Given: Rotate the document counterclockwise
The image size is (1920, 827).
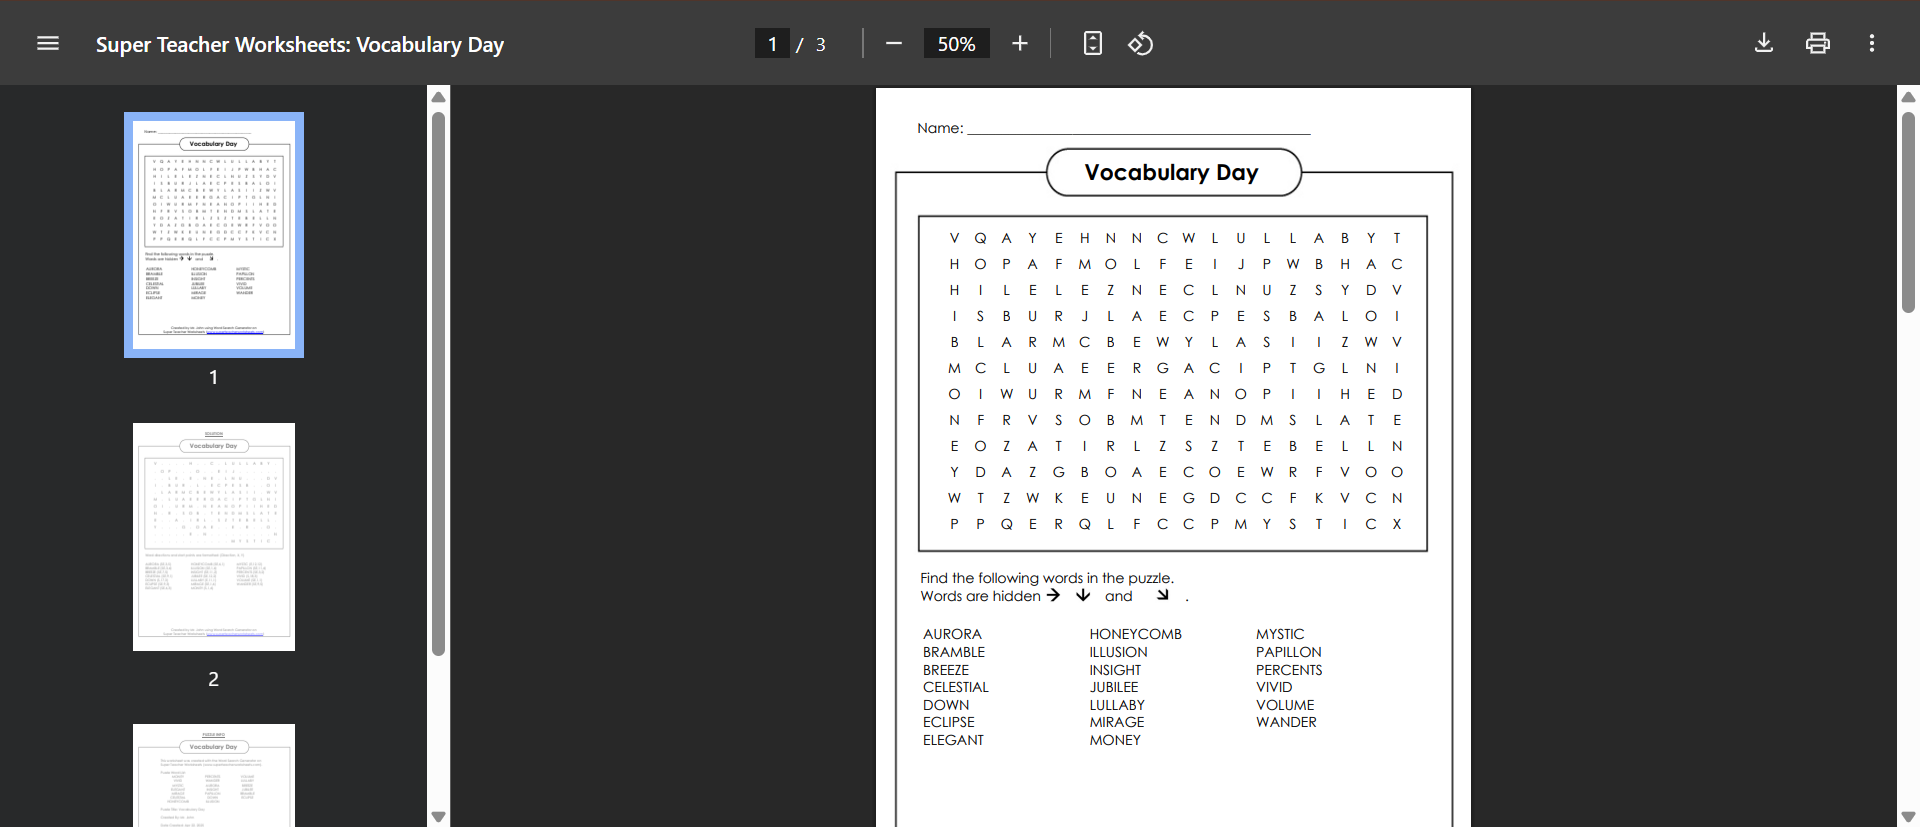Looking at the screenshot, I should (1141, 44).
